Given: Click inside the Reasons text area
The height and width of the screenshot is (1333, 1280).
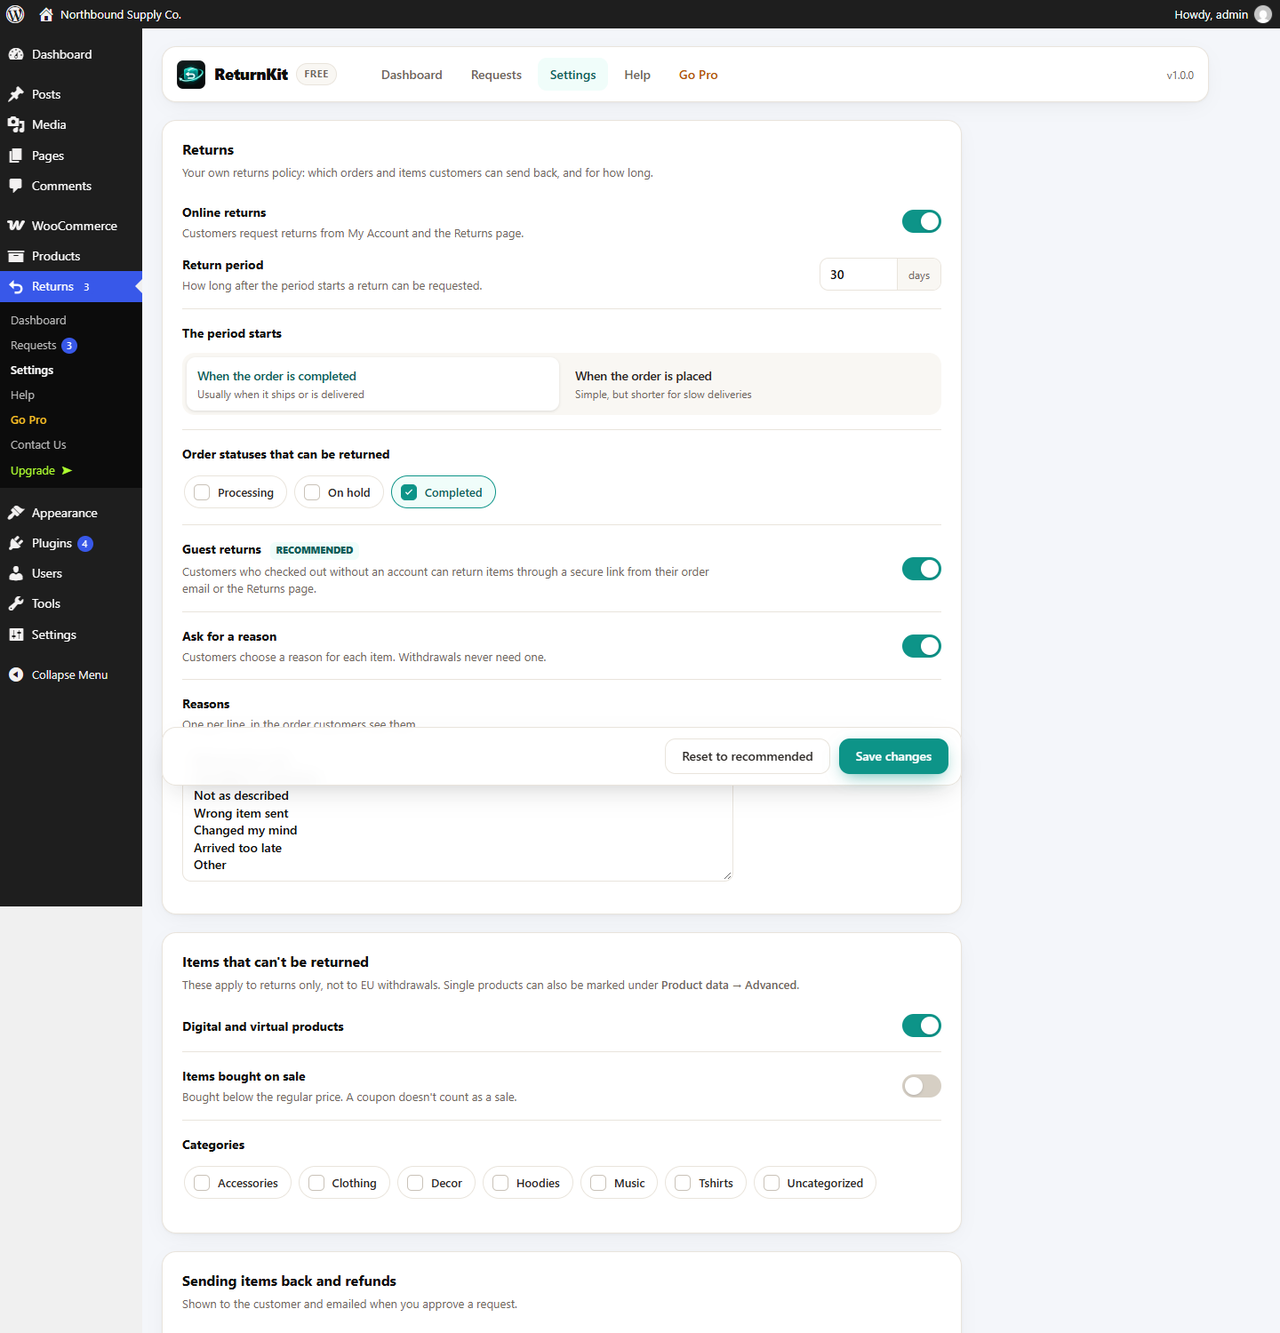Looking at the screenshot, I should (x=457, y=833).
